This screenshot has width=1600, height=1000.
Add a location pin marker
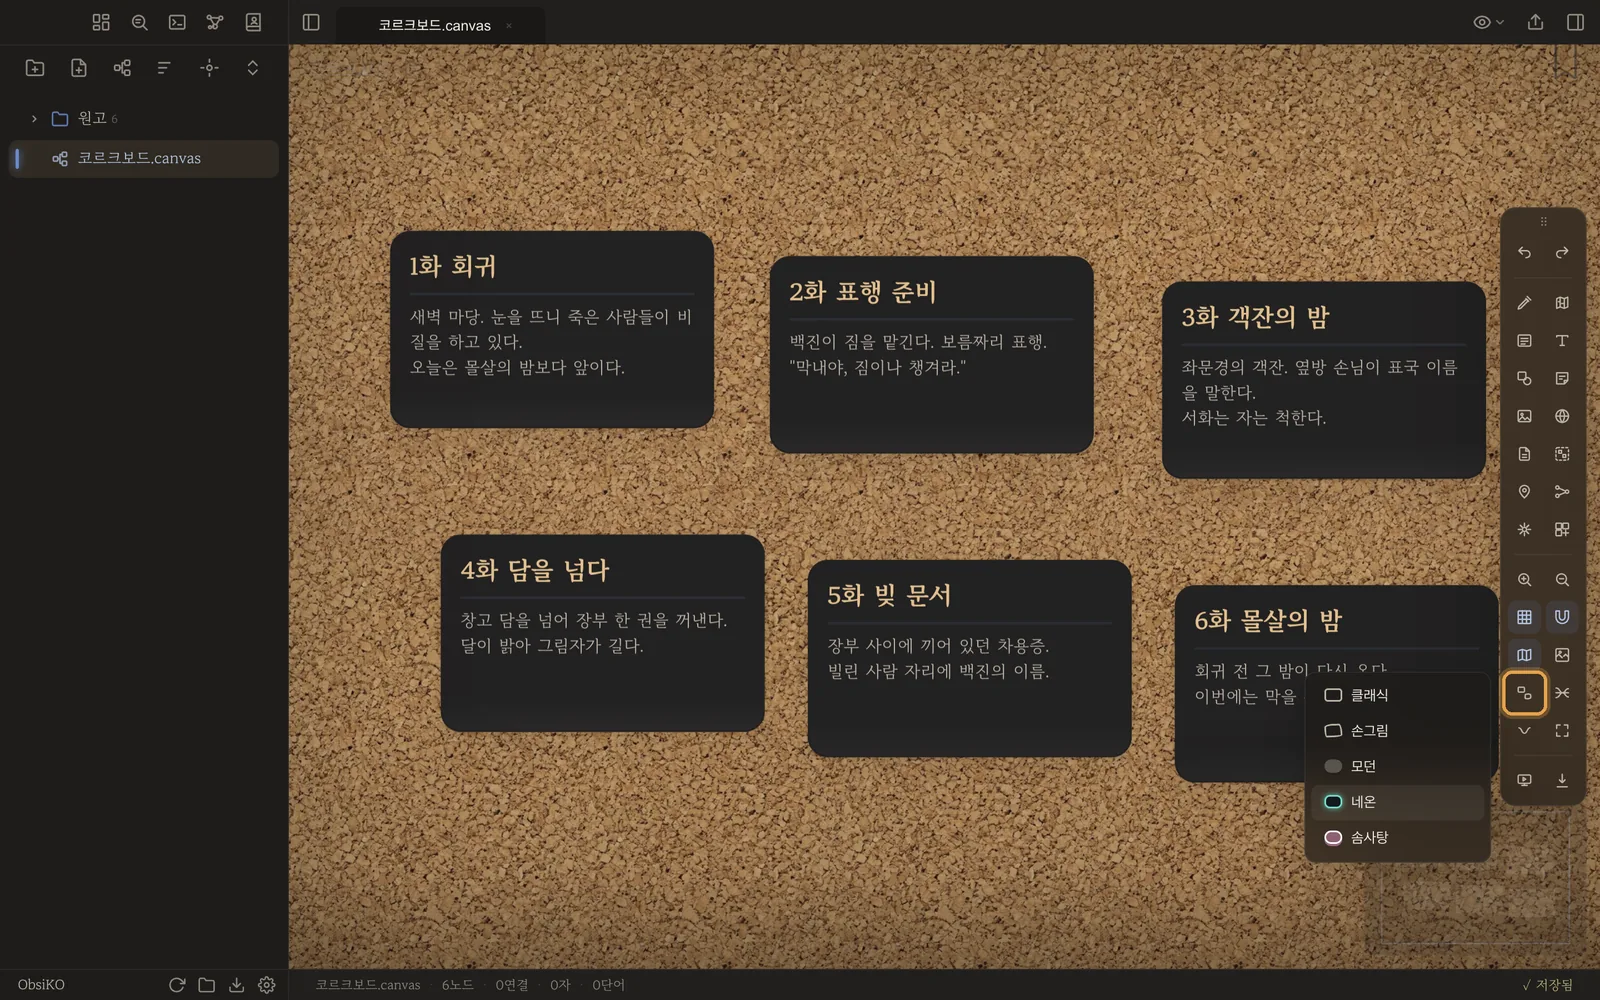point(1524,492)
